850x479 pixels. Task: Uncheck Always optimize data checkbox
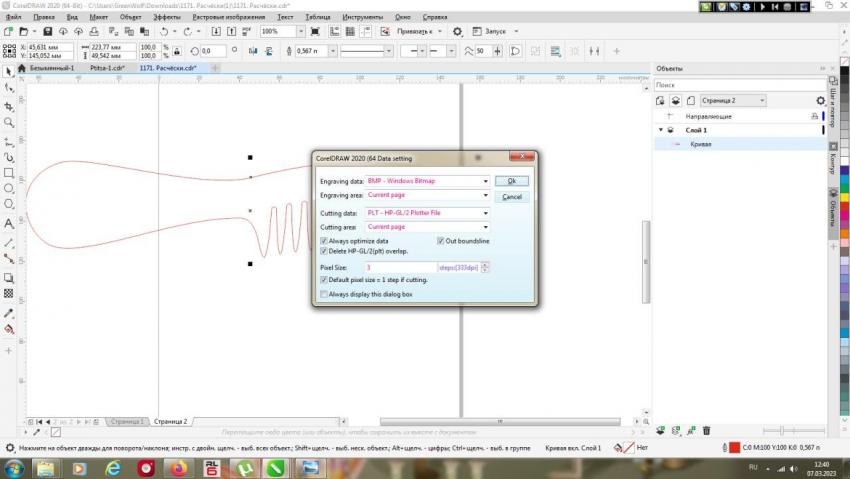click(x=324, y=241)
